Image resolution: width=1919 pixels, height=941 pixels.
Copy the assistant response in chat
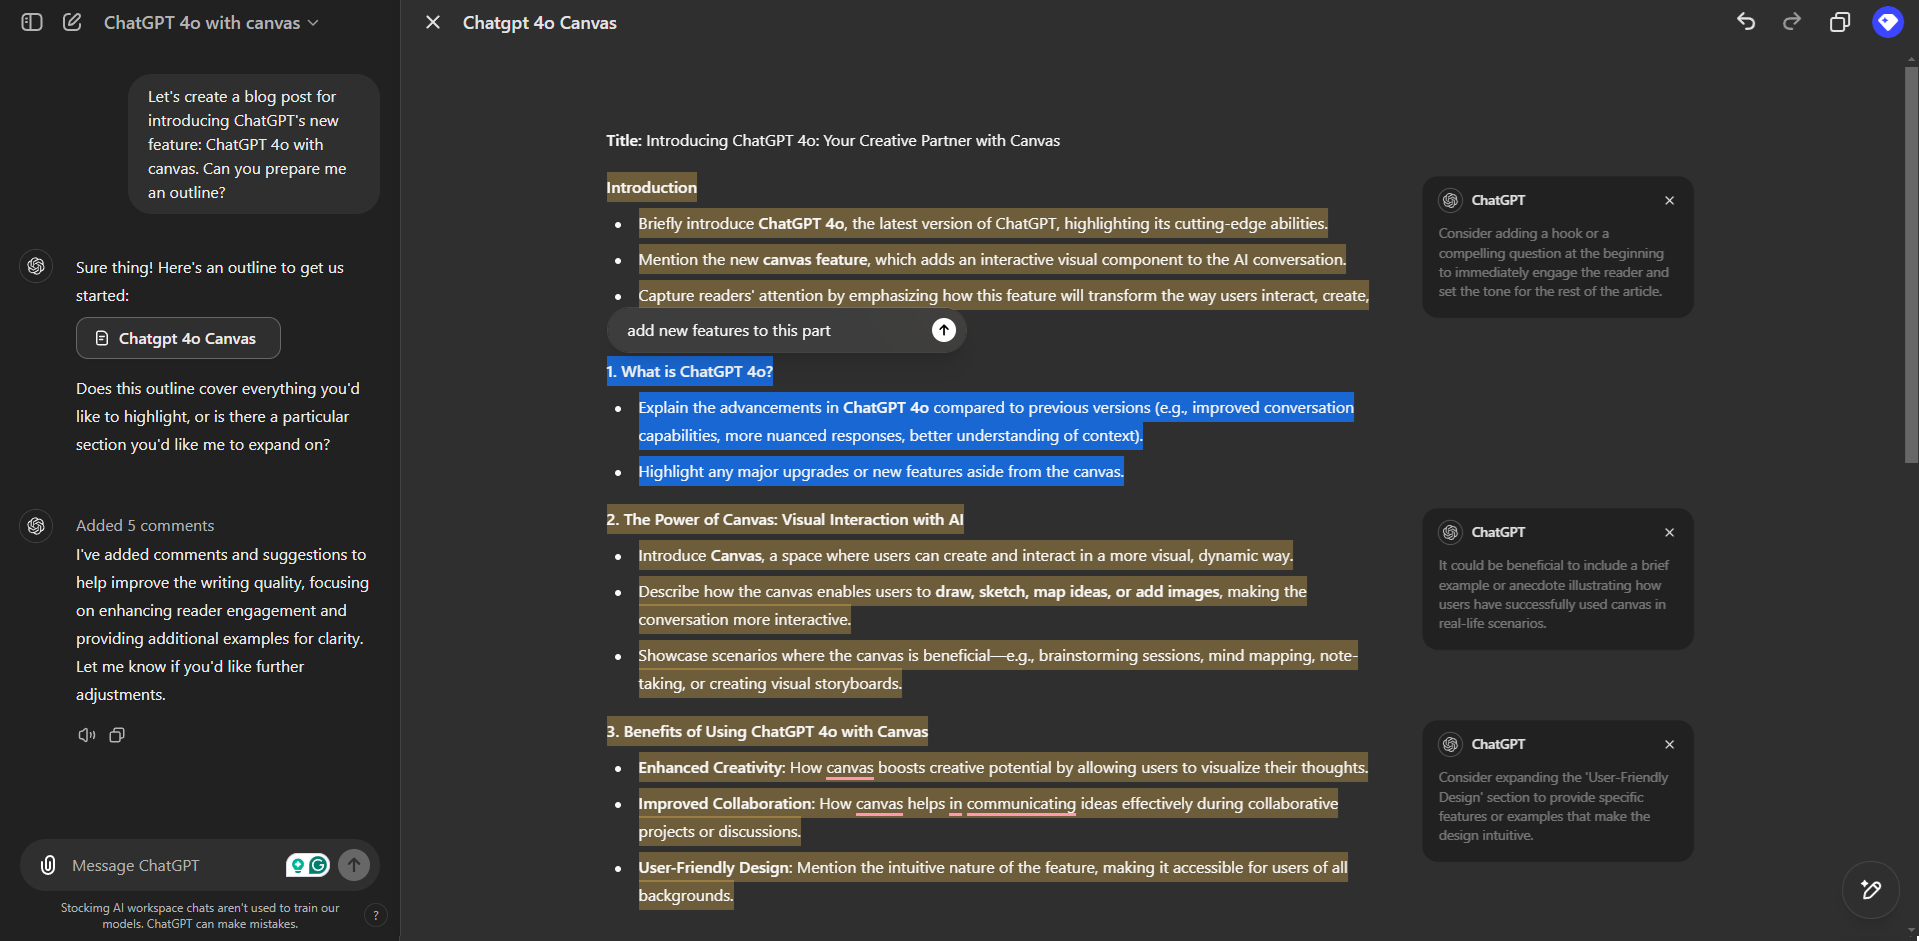[117, 735]
